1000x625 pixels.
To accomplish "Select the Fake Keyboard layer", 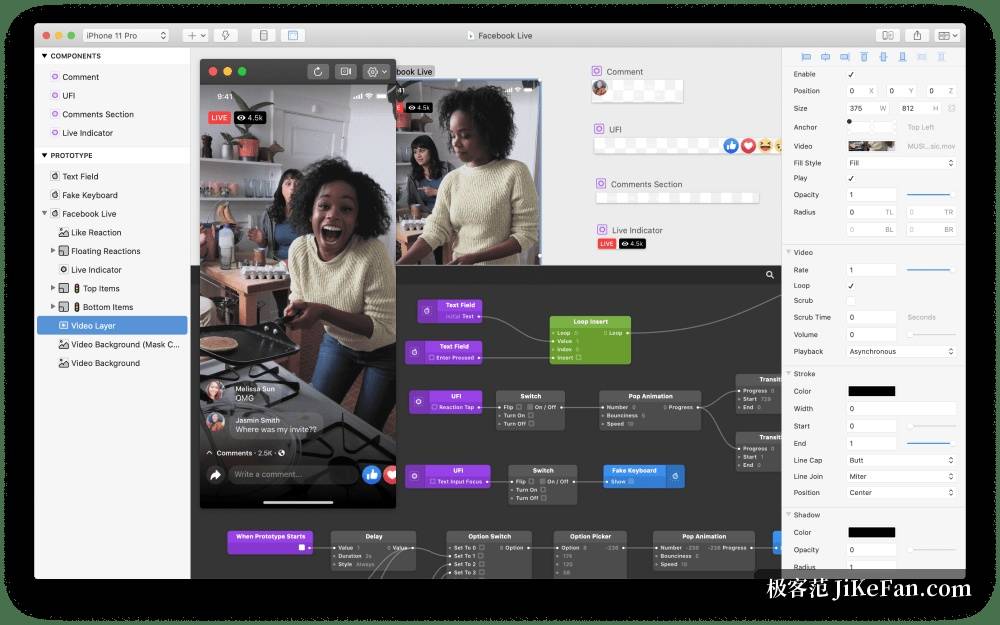I will click(90, 195).
